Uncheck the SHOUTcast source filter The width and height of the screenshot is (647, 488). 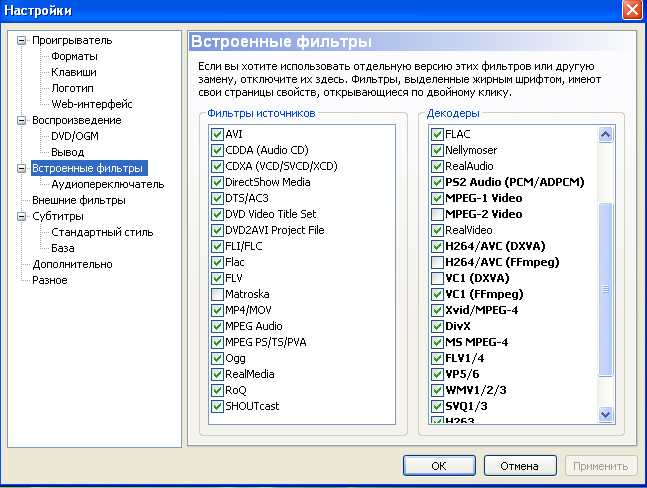pyautogui.click(x=217, y=406)
